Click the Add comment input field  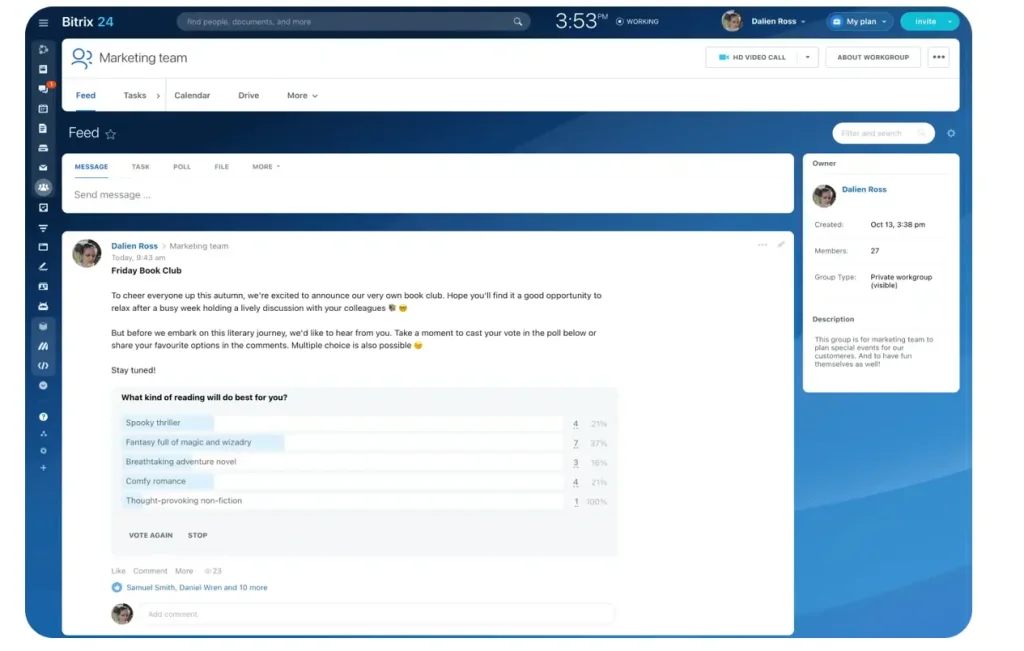[x=376, y=614]
